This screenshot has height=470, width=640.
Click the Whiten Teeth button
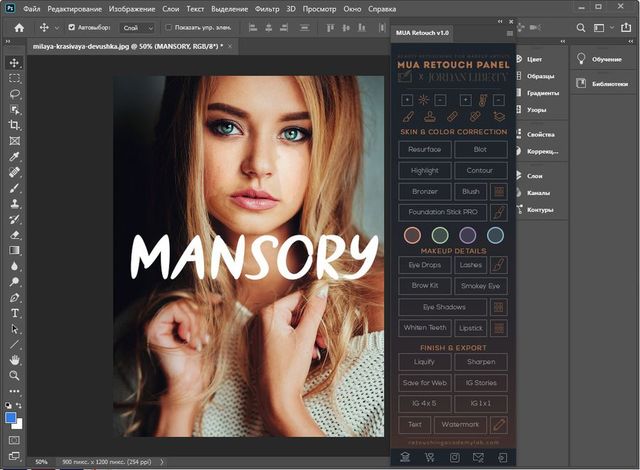pyautogui.click(x=425, y=328)
